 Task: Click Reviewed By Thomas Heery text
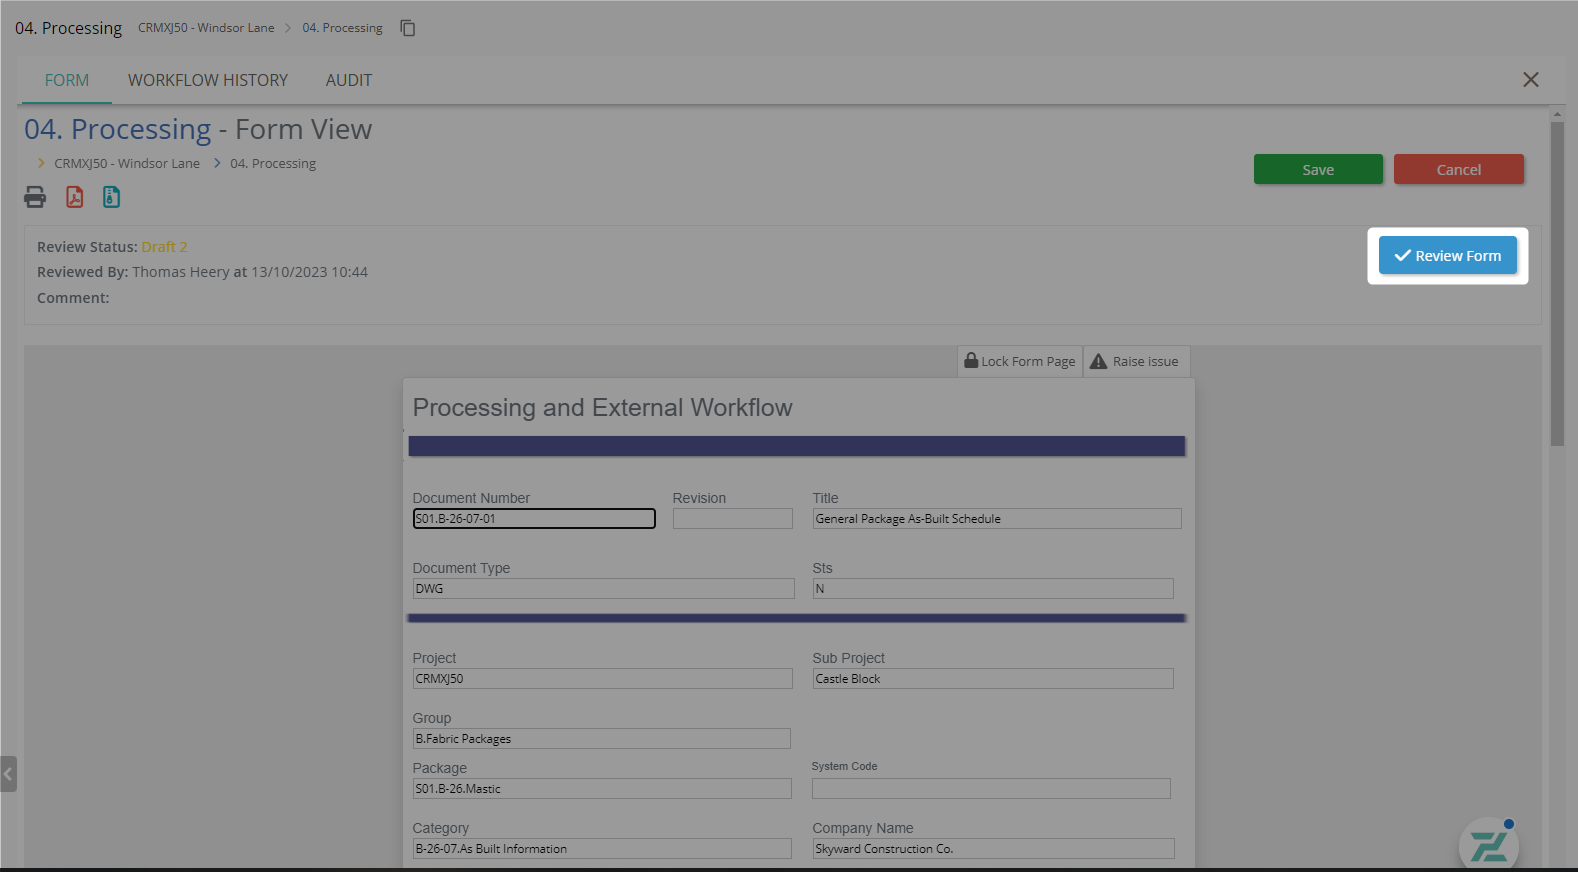(x=202, y=272)
